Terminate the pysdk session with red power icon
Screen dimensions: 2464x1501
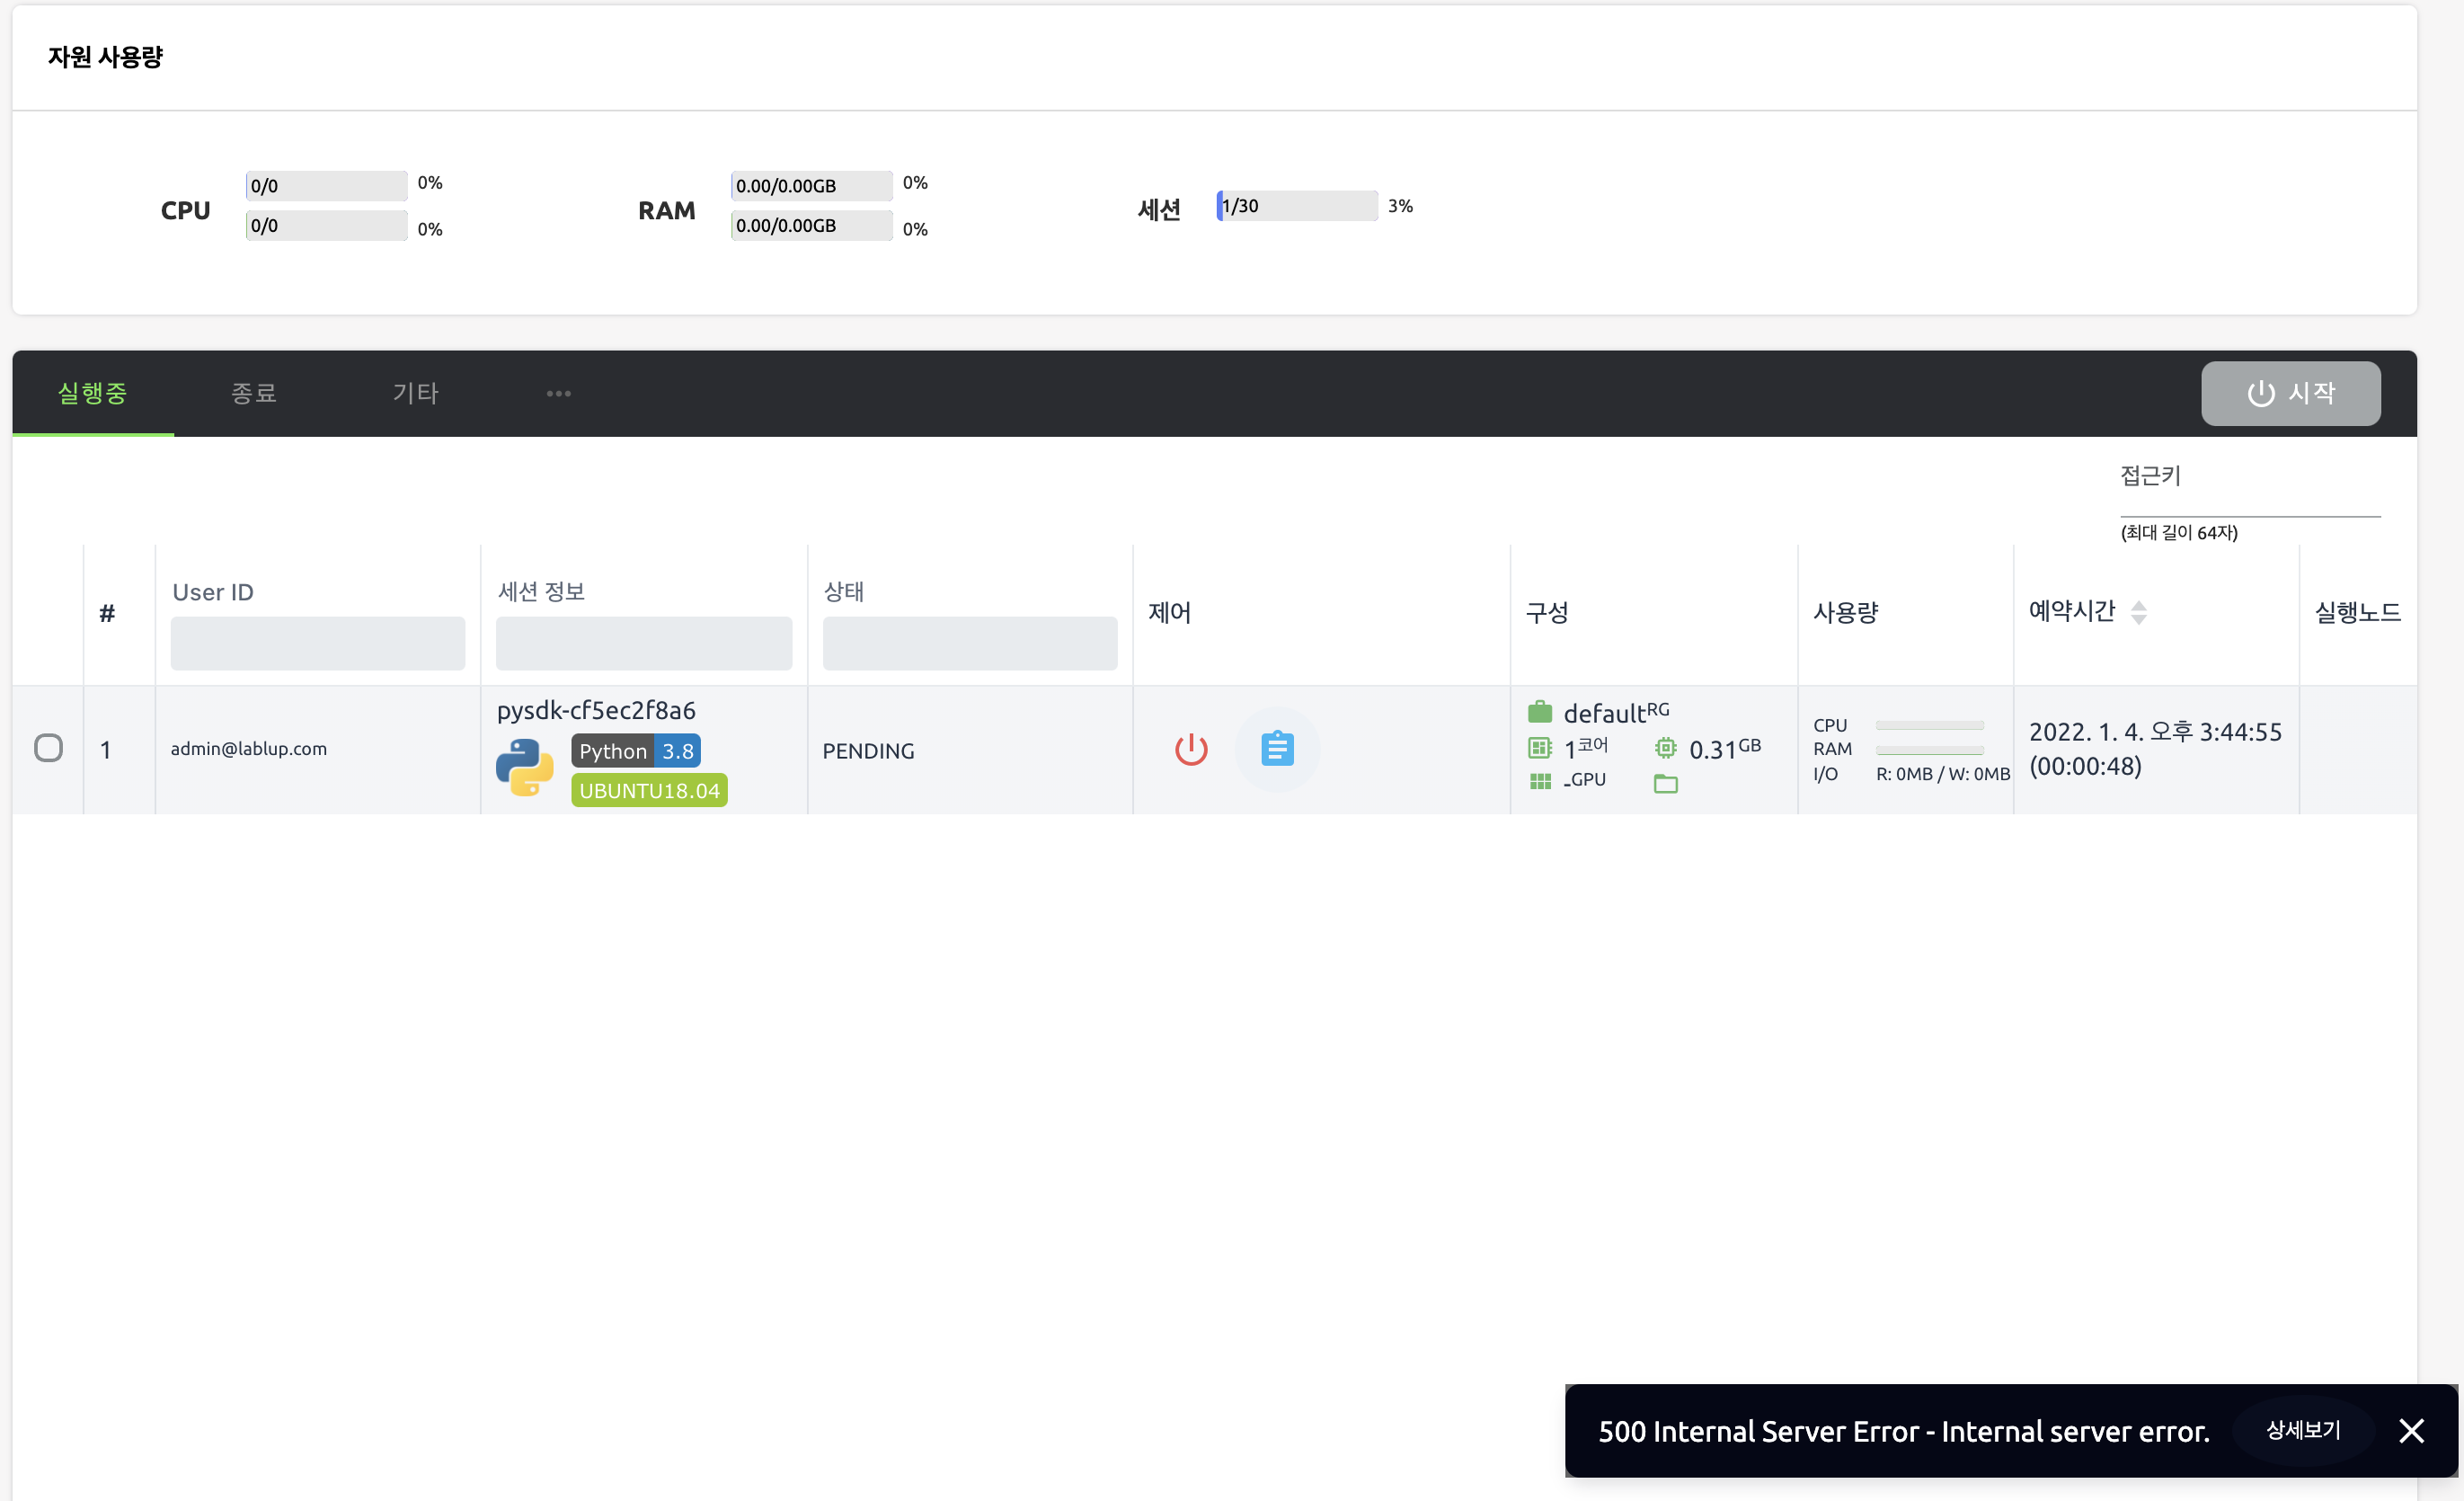[1191, 748]
